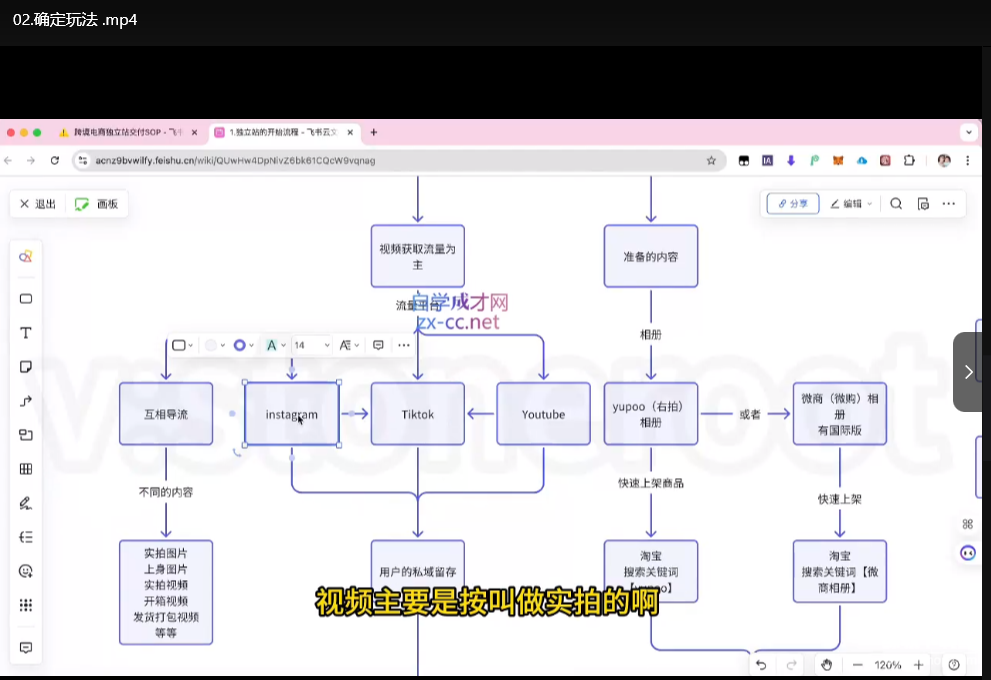Click the zoom in plus button

click(x=919, y=665)
